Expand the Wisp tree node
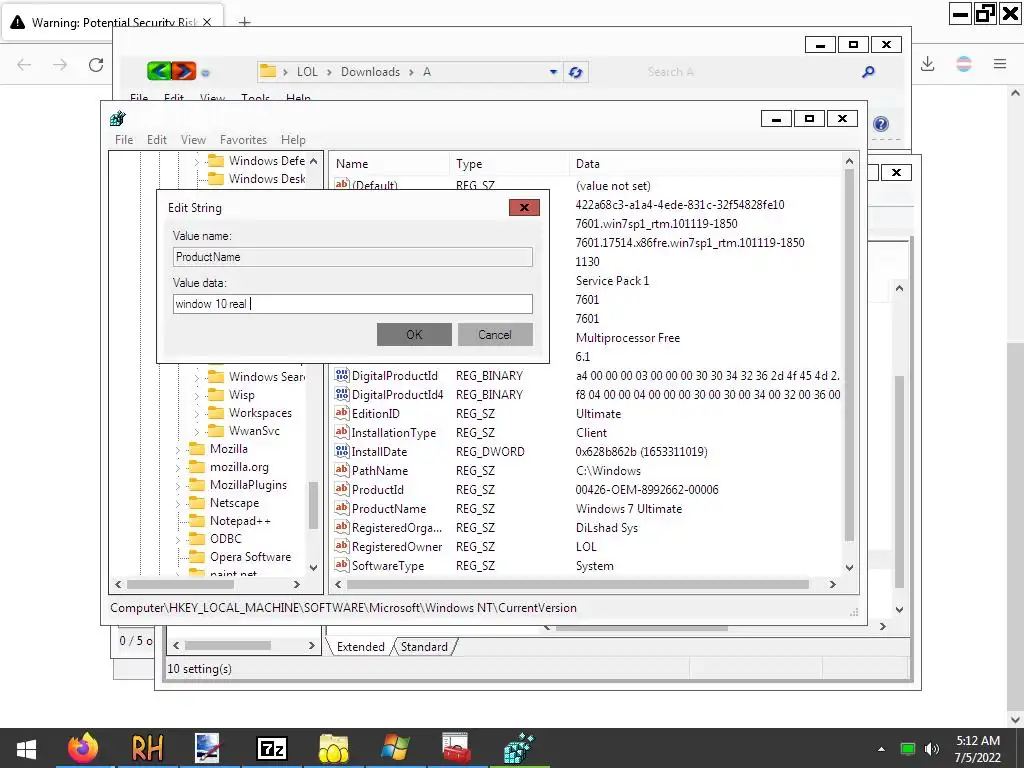Viewport: 1024px width, 768px height. 197,395
